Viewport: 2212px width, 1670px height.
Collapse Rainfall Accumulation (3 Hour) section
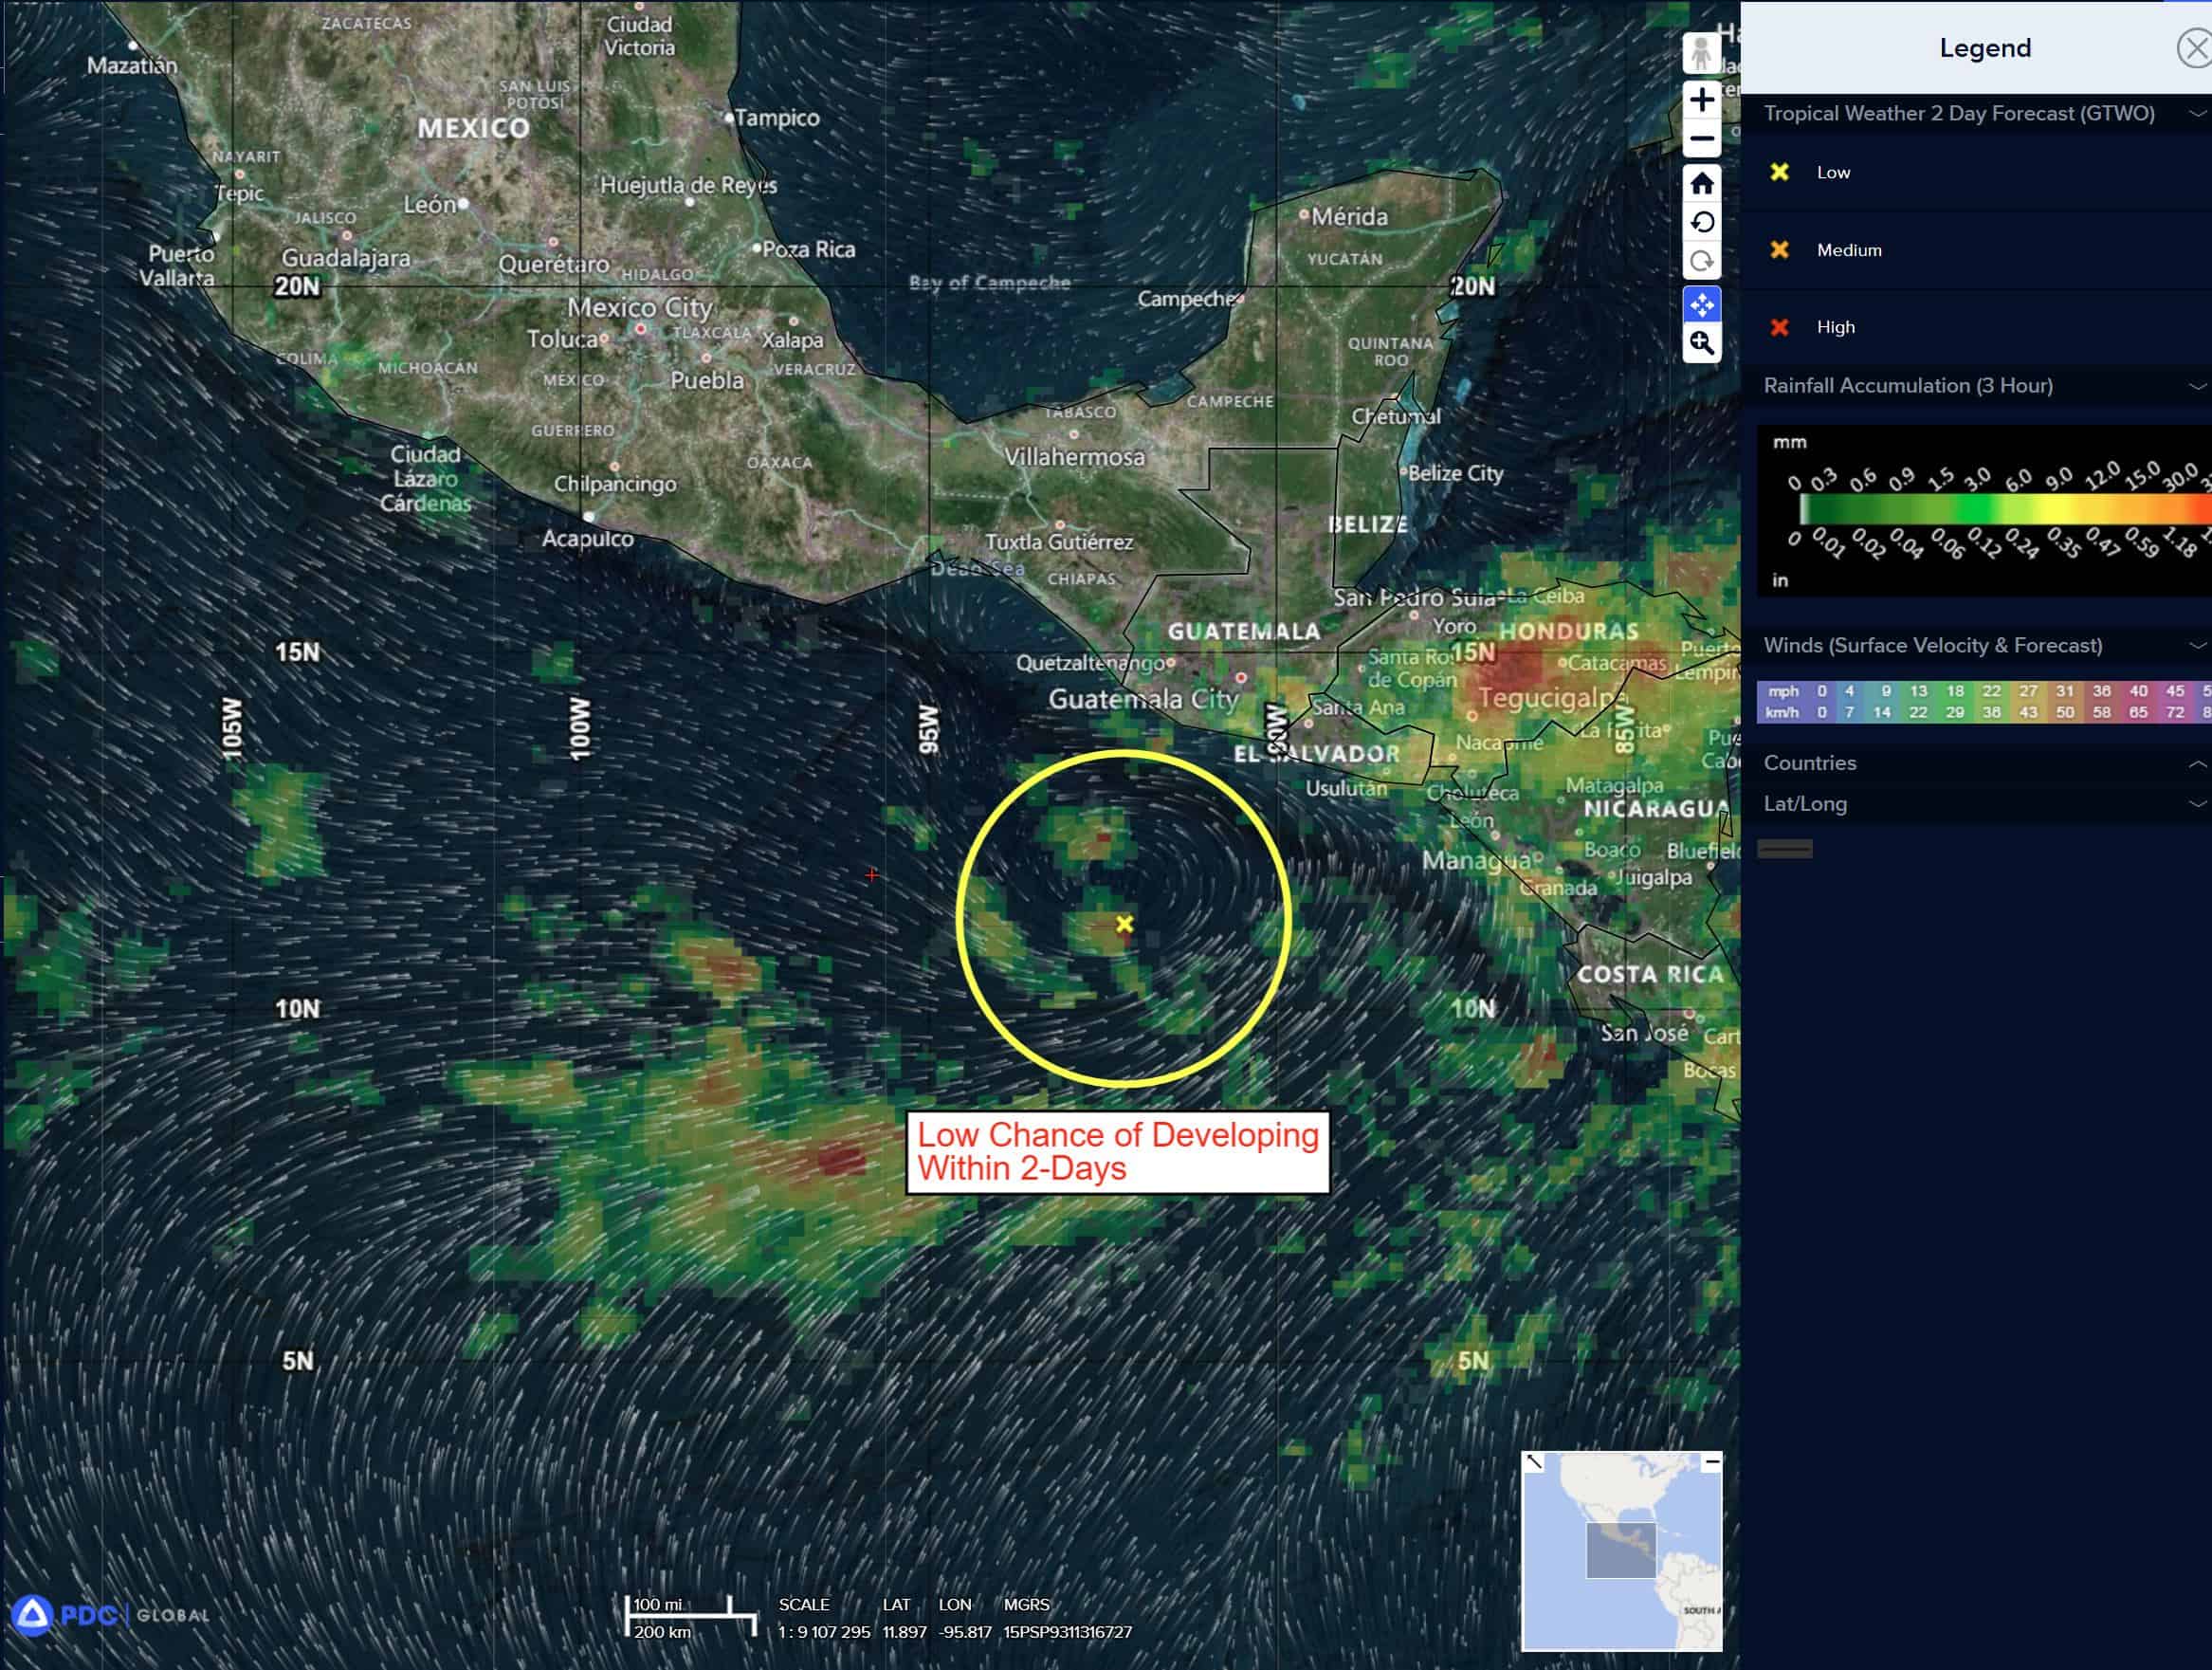tap(2197, 386)
